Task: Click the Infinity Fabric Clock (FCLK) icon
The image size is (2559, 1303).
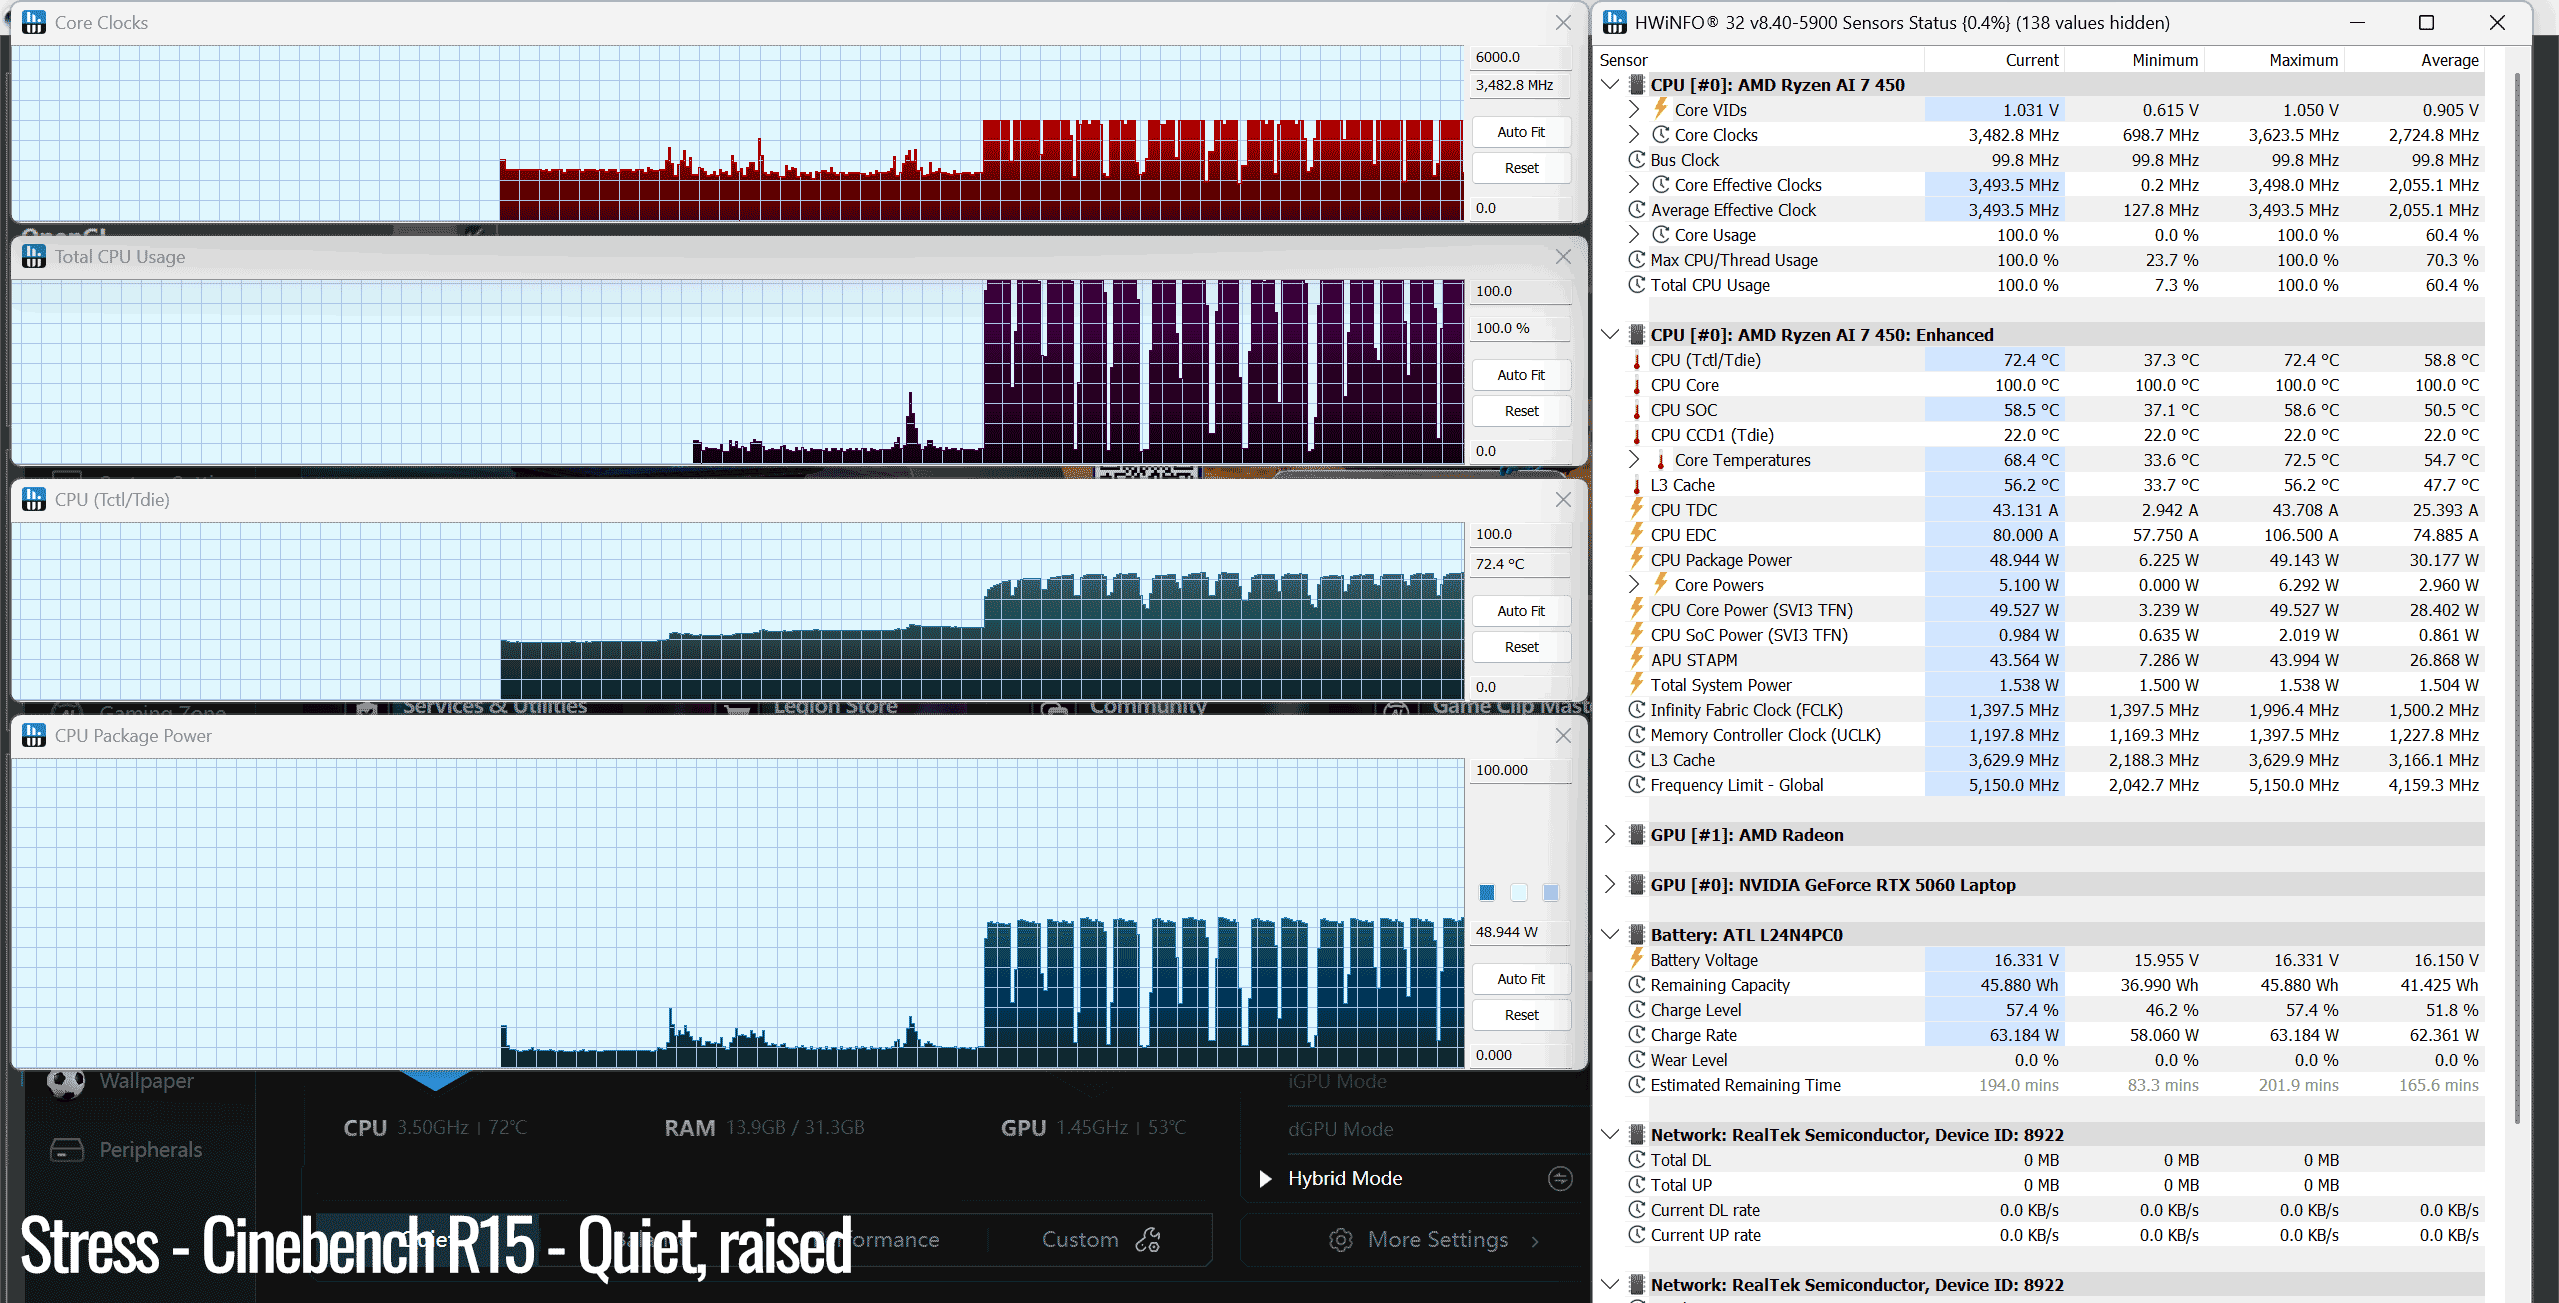Action: (1637, 710)
